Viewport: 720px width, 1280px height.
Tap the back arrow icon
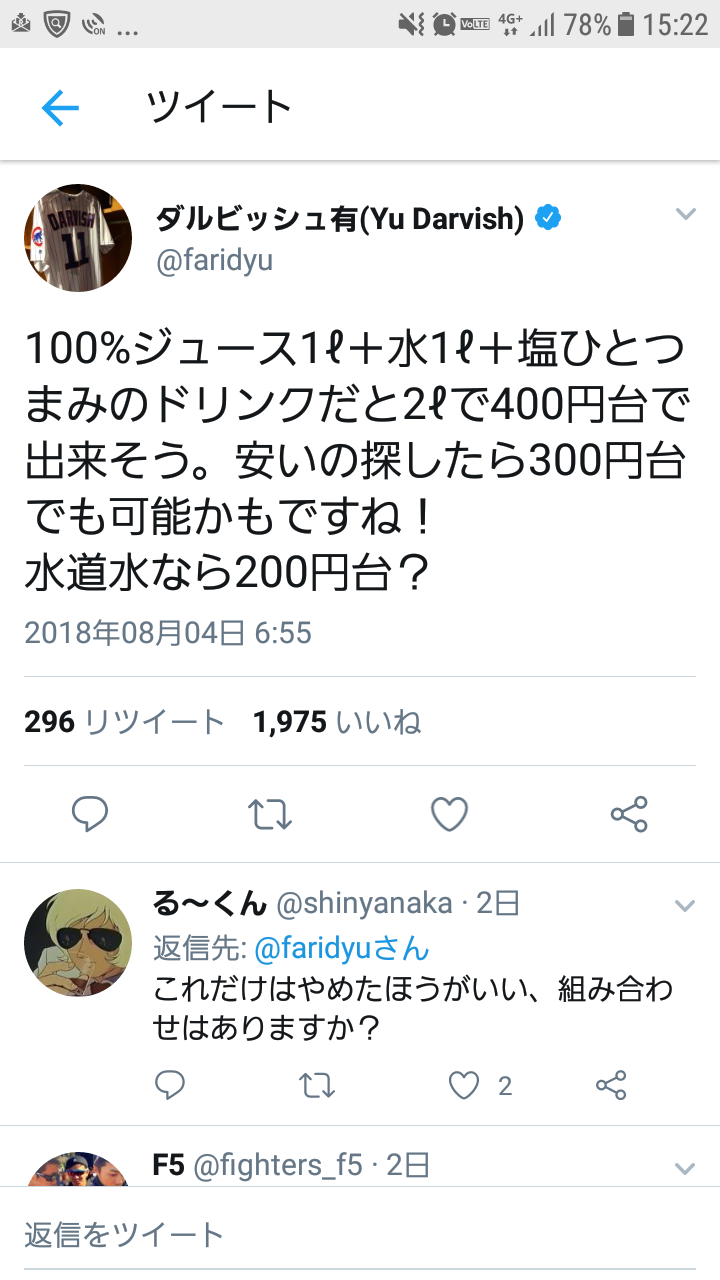click(x=60, y=106)
